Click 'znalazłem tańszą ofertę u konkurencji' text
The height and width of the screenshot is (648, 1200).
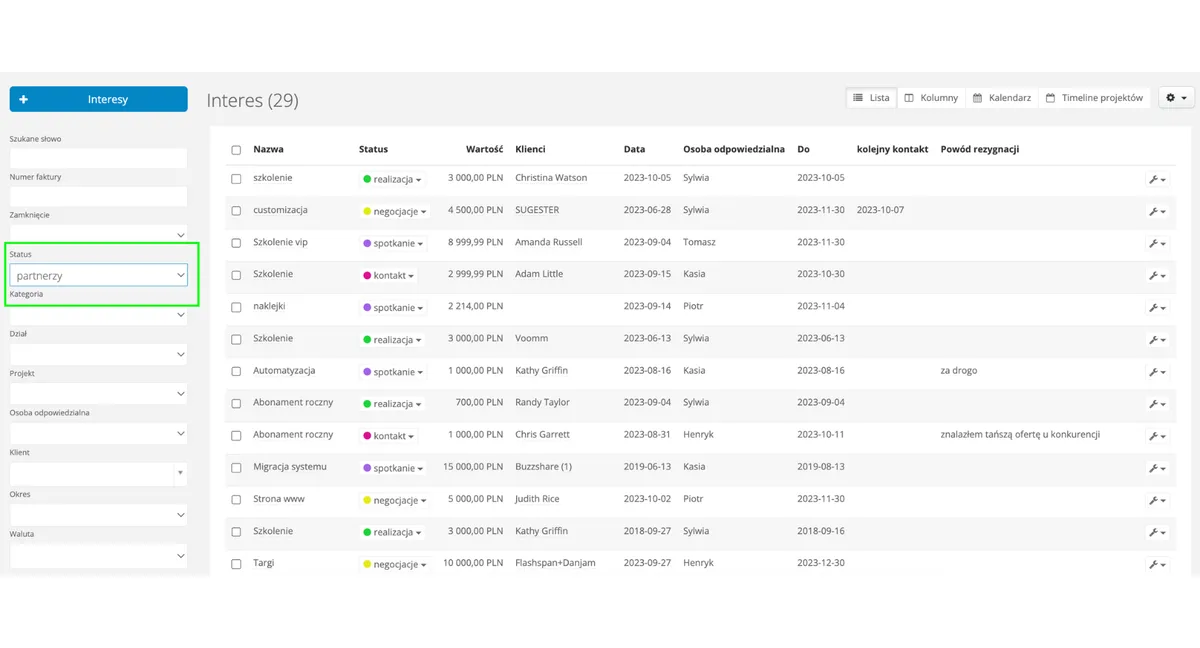[x=1020, y=435]
